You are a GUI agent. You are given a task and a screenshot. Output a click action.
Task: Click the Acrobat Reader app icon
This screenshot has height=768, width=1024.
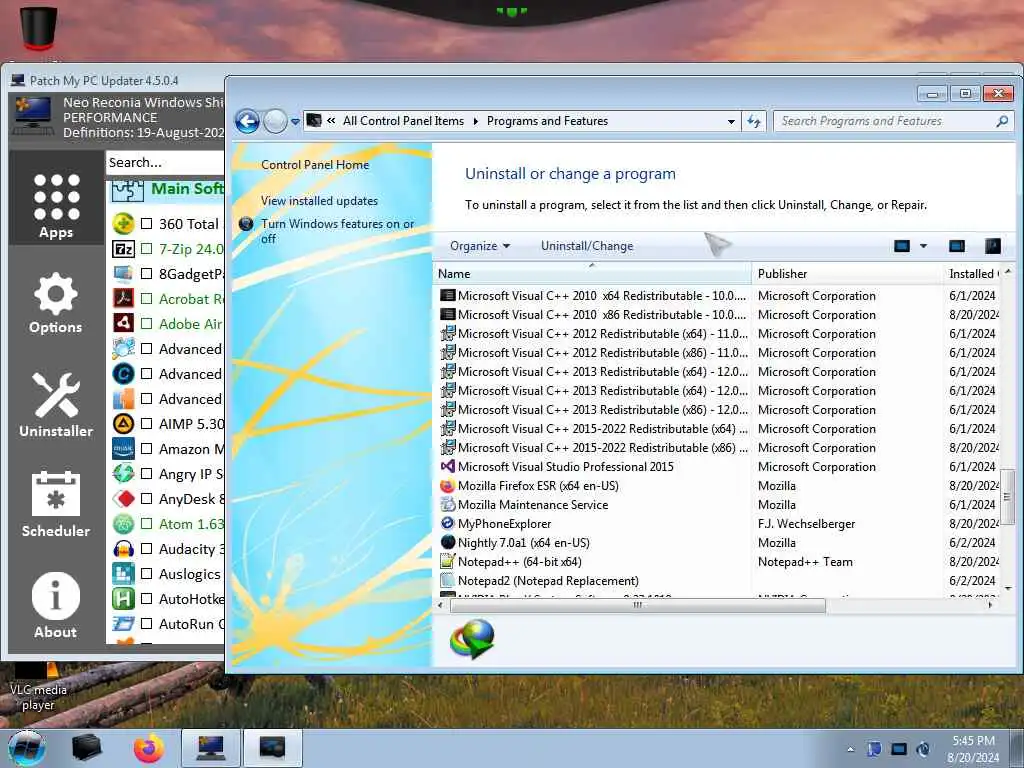[123, 298]
